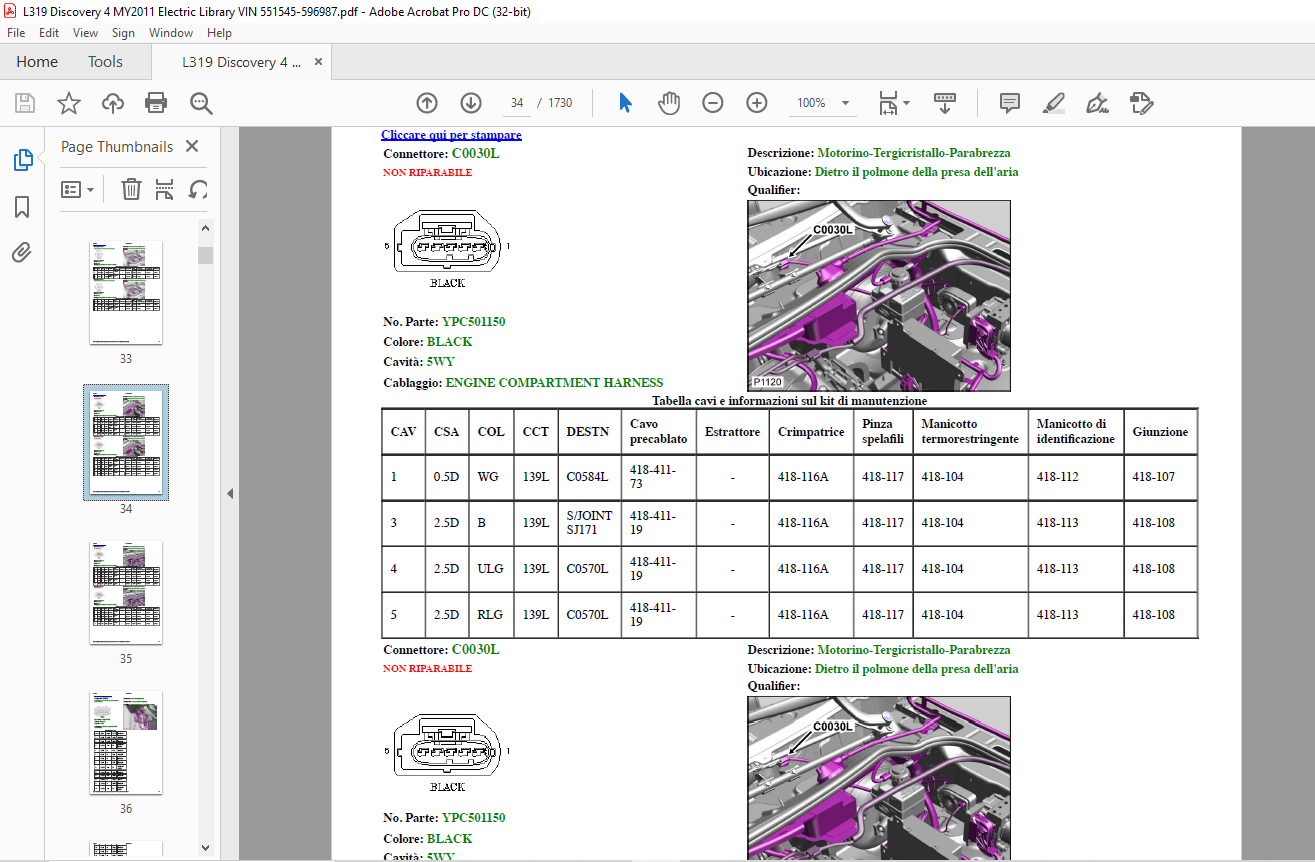This screenshot has height=862, width=1315.
Task: Click the page number input field
Action: pos(517,103)
